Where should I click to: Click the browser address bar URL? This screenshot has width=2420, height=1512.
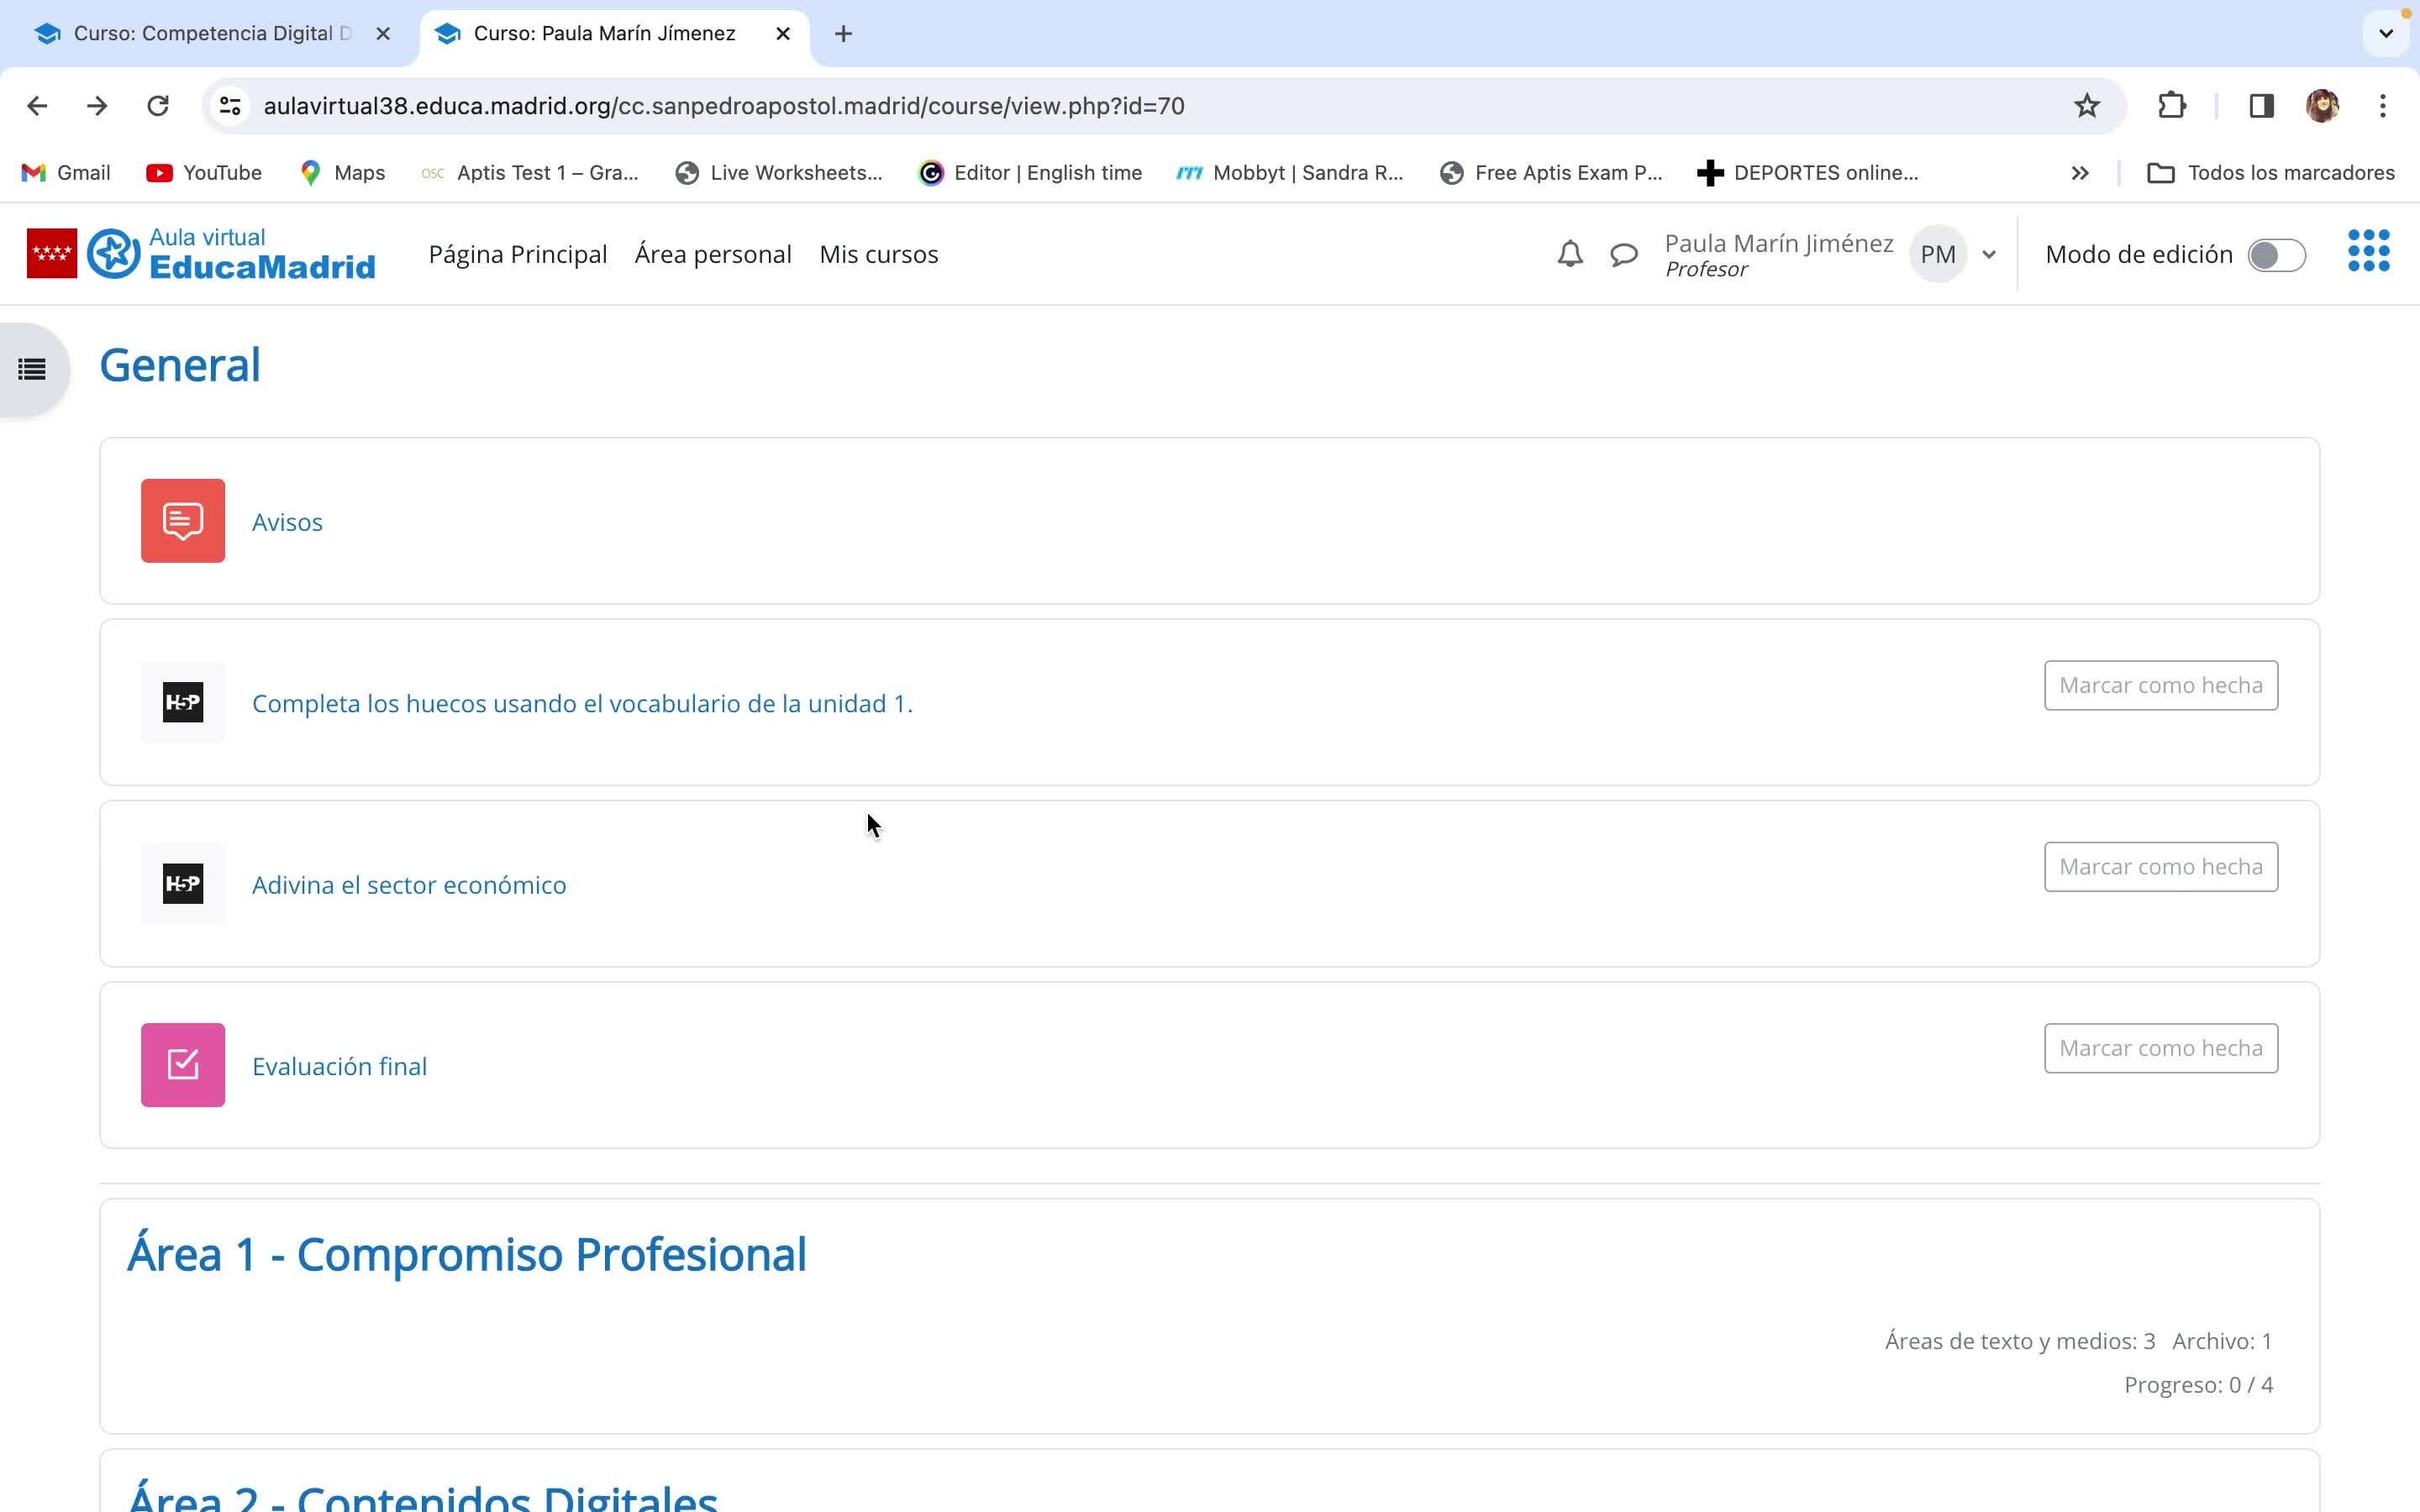point(723,106)
